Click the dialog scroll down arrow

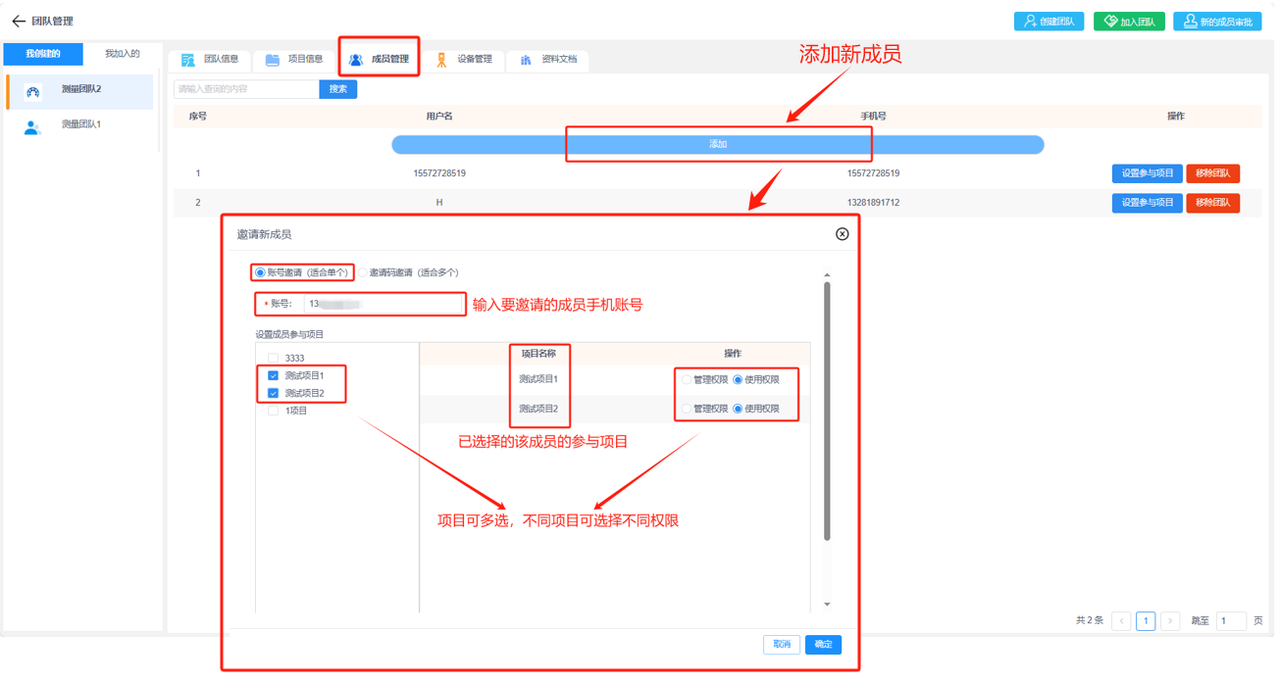[827, 604]
